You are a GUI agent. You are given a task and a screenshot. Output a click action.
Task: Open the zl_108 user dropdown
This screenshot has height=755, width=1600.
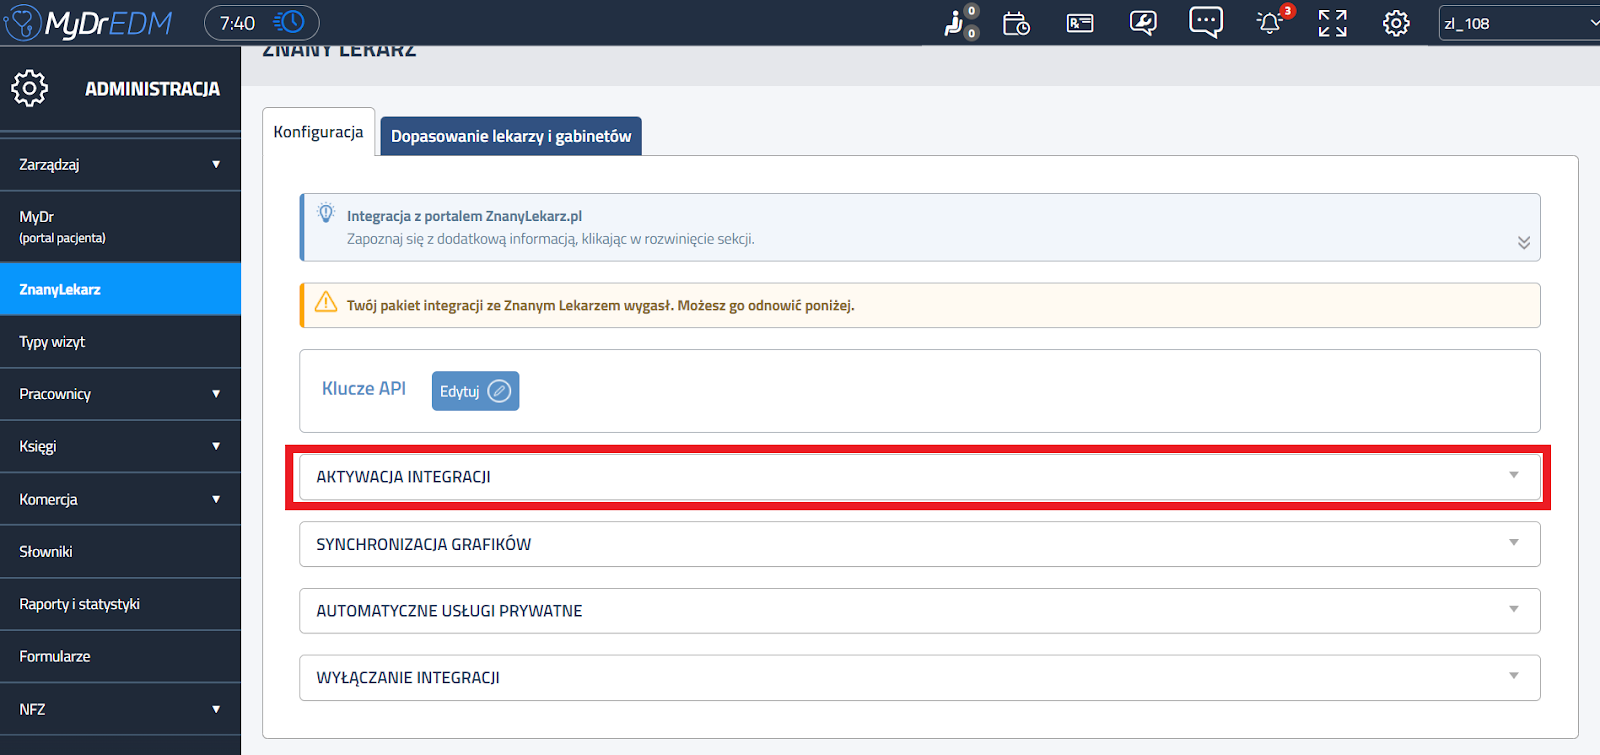1518,23
